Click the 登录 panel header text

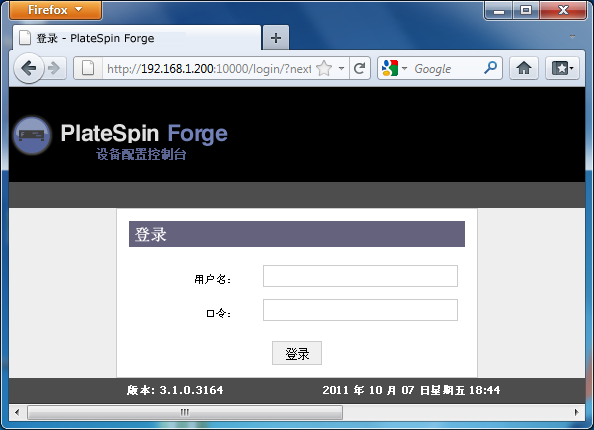point(151,234)
